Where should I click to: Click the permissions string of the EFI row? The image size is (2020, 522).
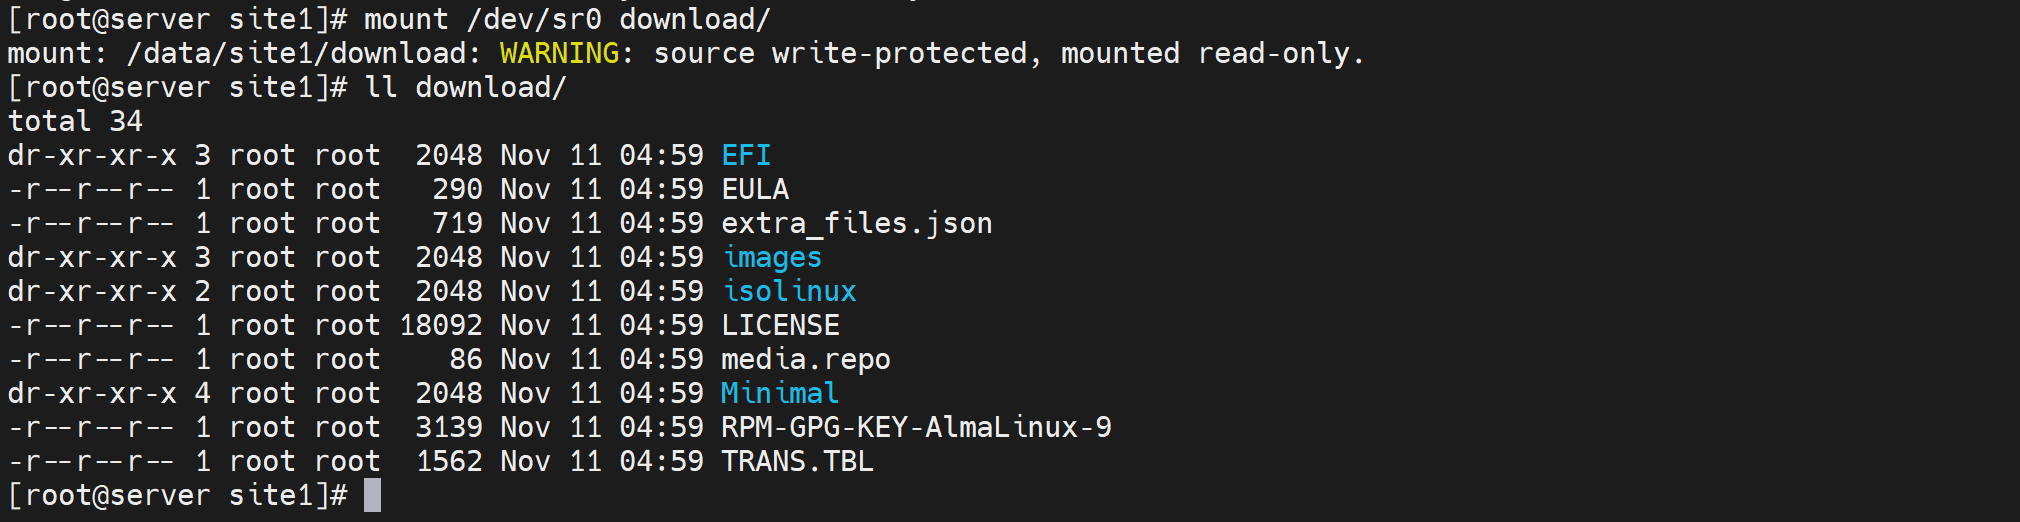(92, 156)
